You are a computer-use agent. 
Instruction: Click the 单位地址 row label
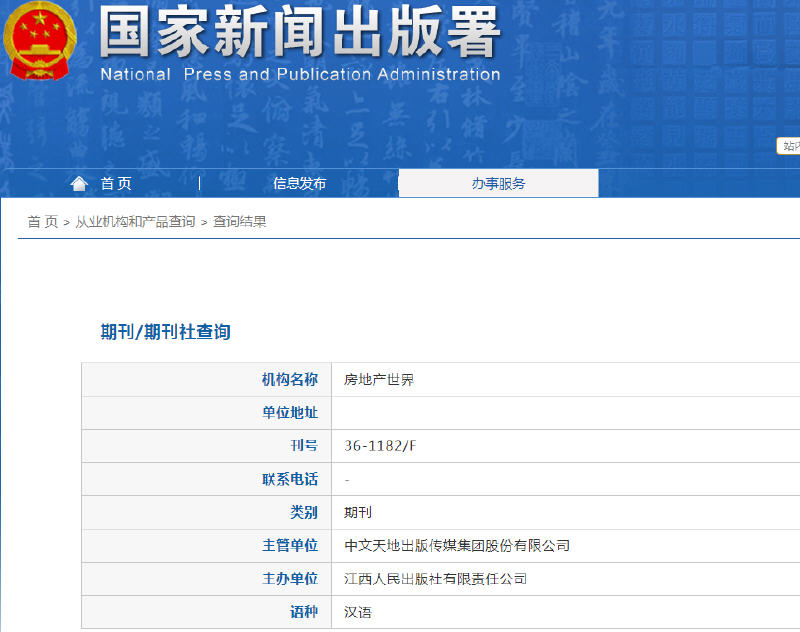point(290,413)
